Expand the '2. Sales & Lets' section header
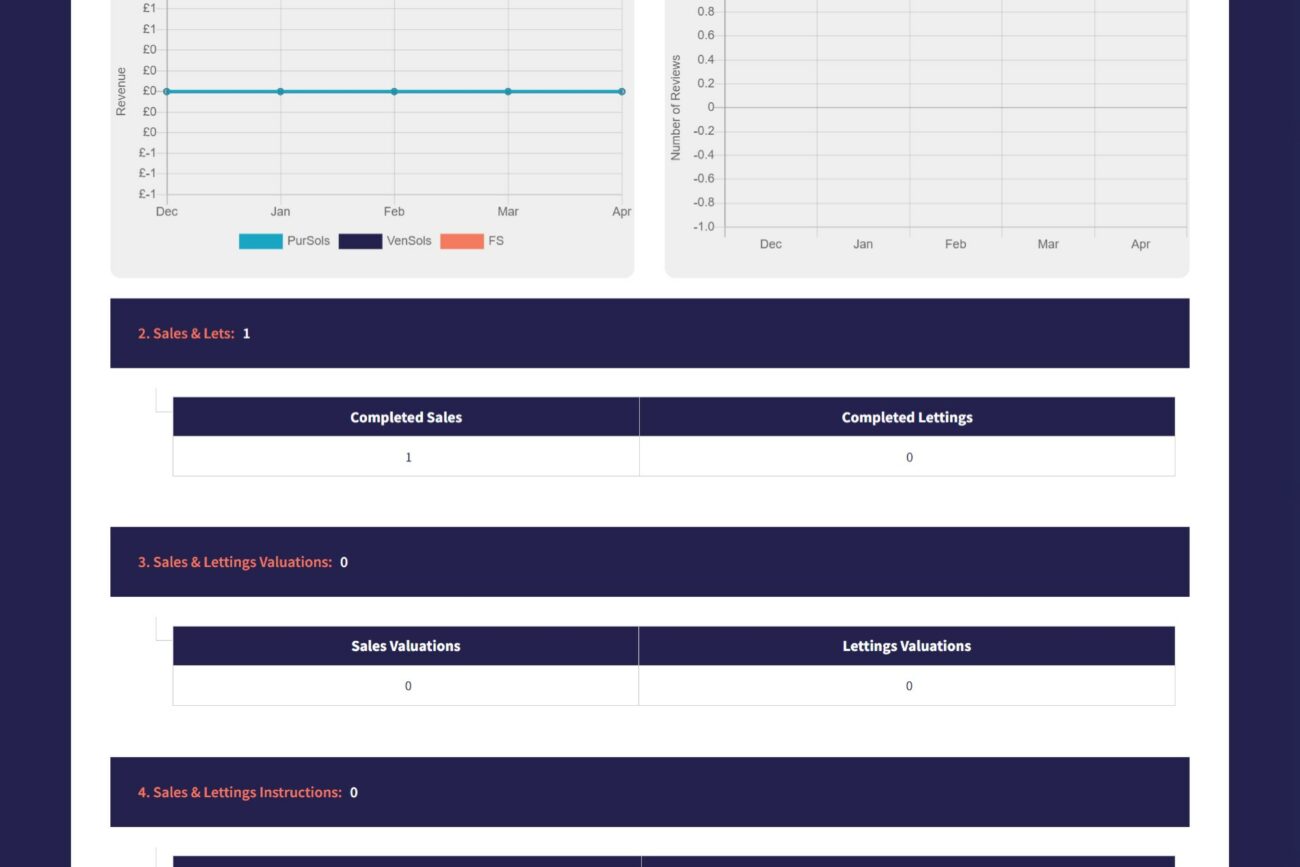 (x=649, y=333)
